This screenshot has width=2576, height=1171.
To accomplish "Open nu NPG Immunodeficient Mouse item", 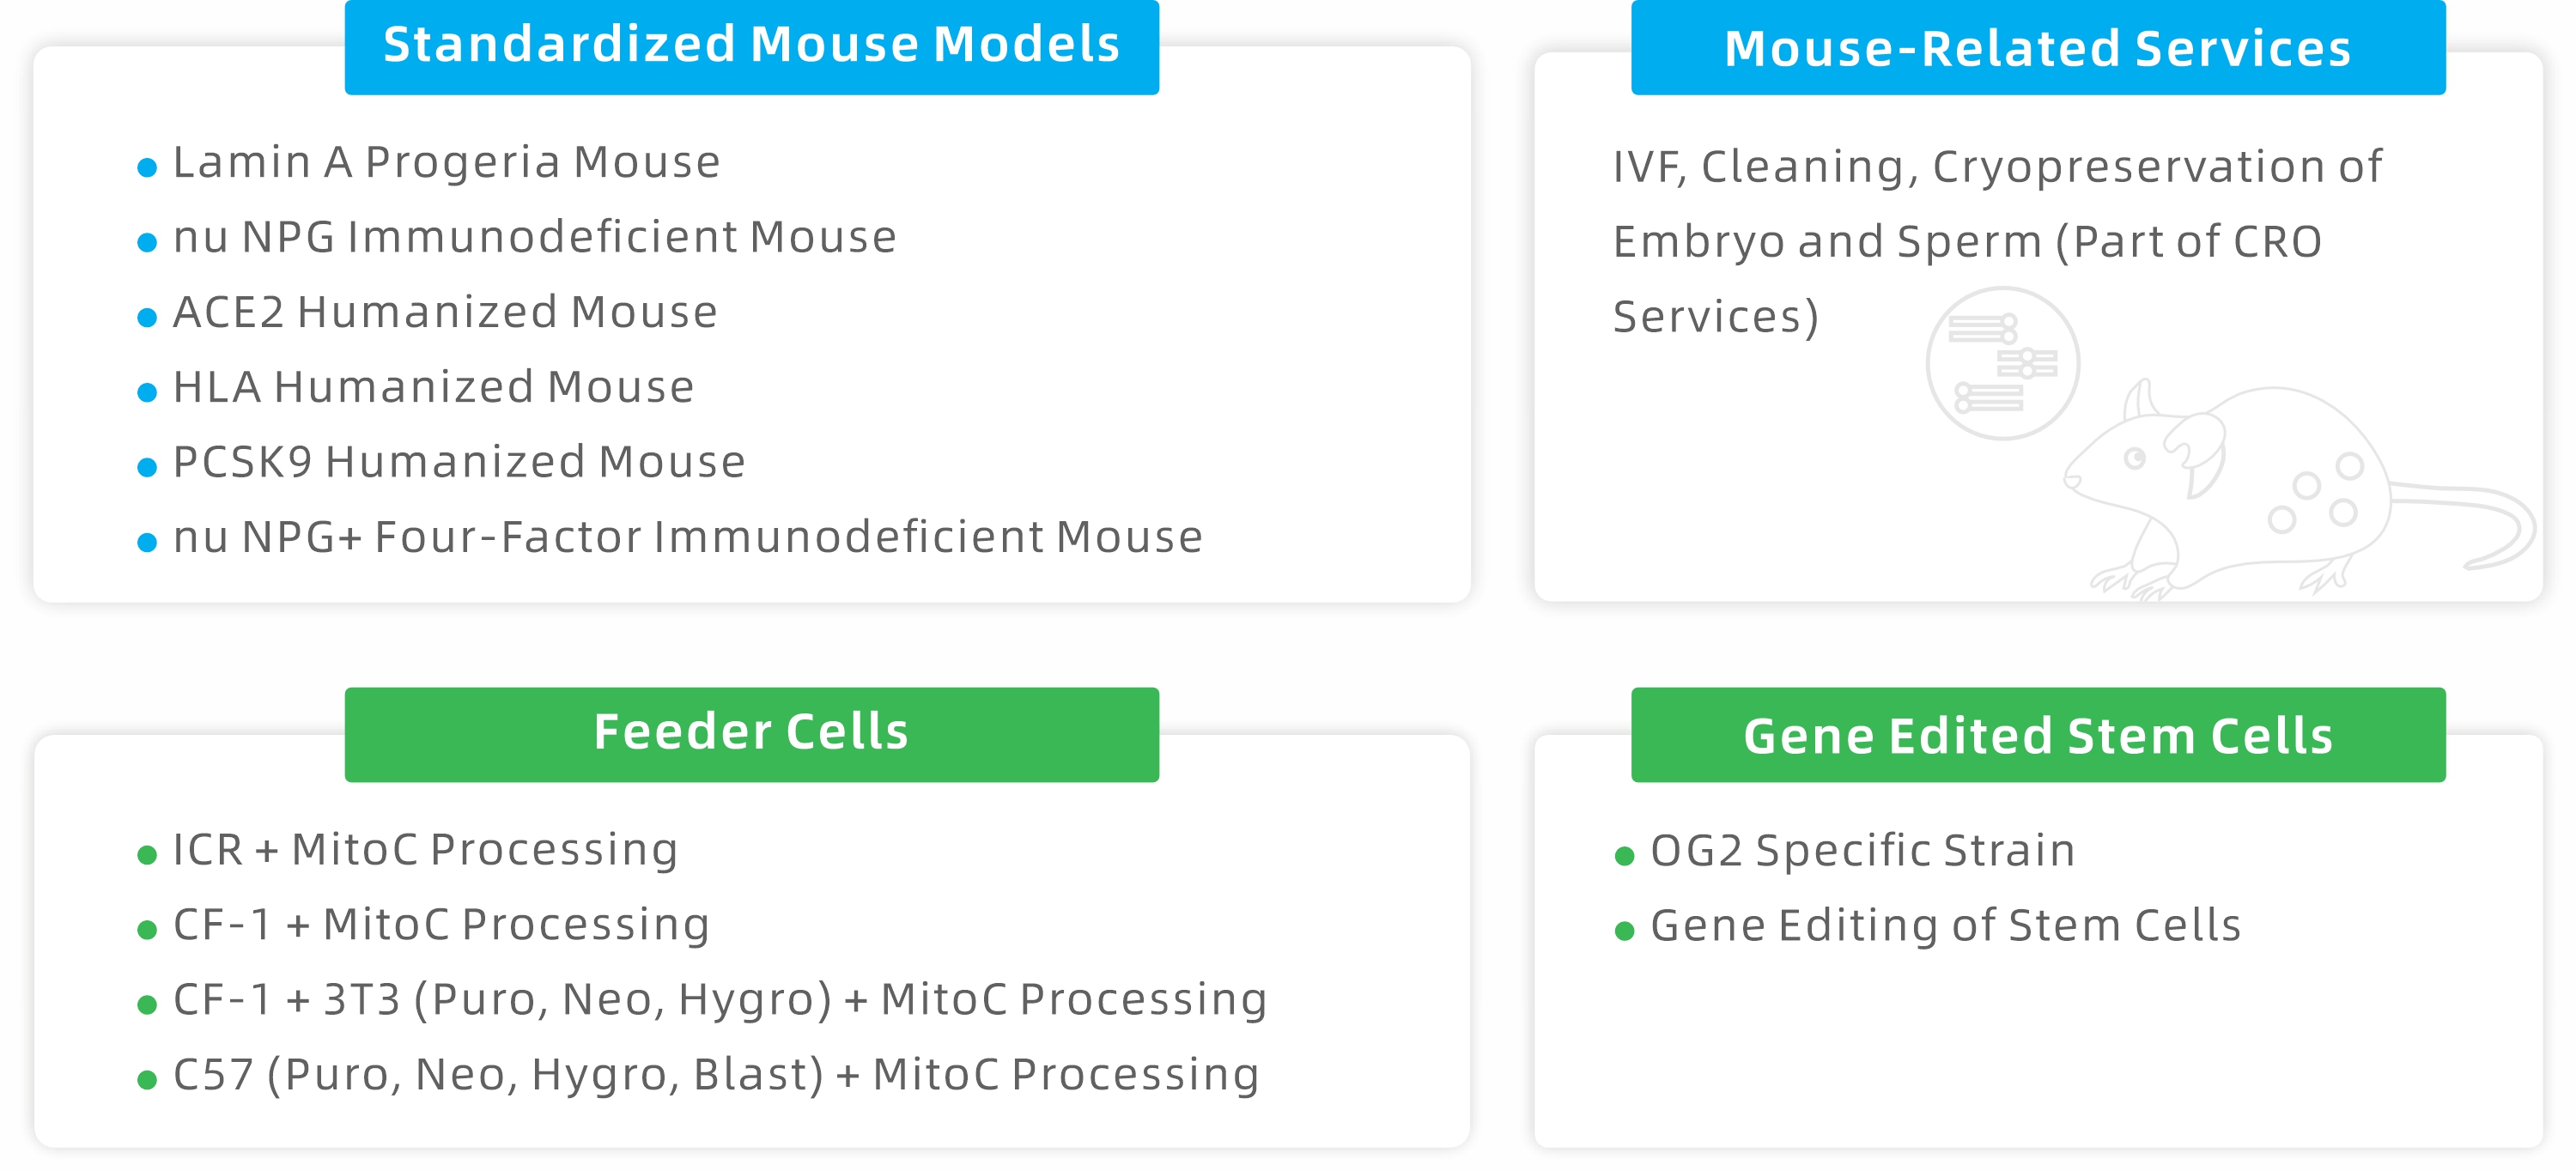I will pyautogui.click(x=535, y=238).
